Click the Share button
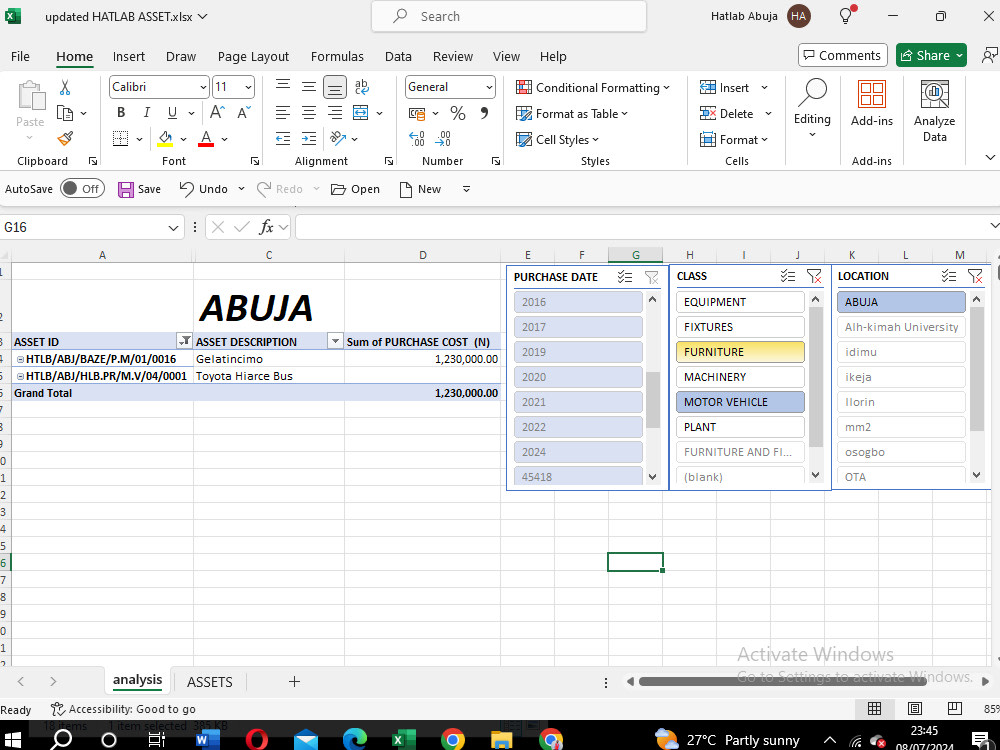This screenshot has width=1000, height=750. [x=930, y=55]
